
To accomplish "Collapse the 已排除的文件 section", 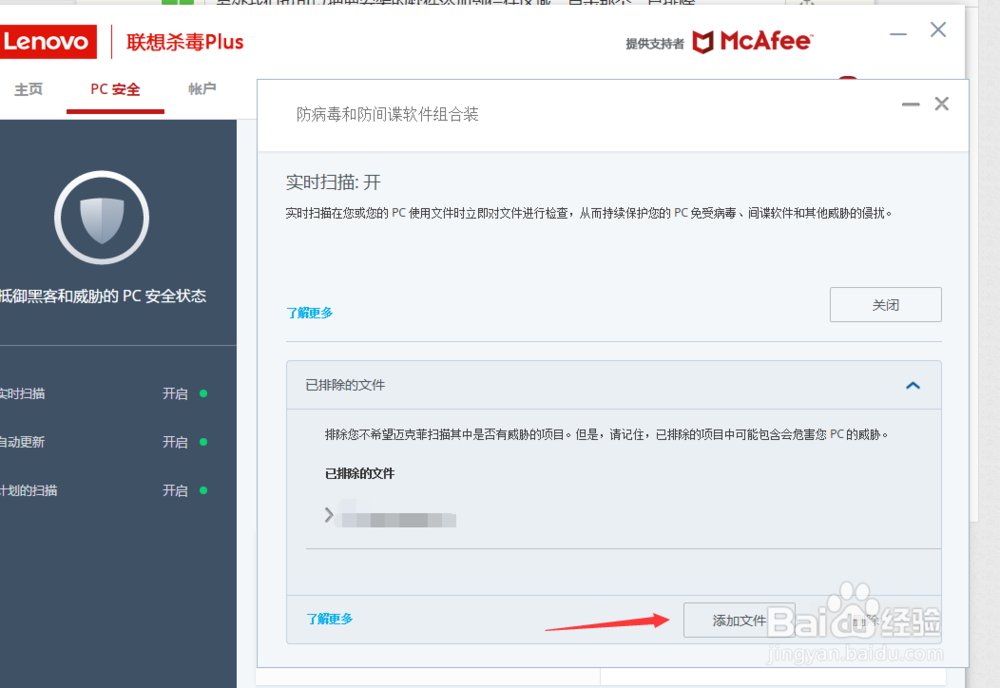I will [912, 384].
